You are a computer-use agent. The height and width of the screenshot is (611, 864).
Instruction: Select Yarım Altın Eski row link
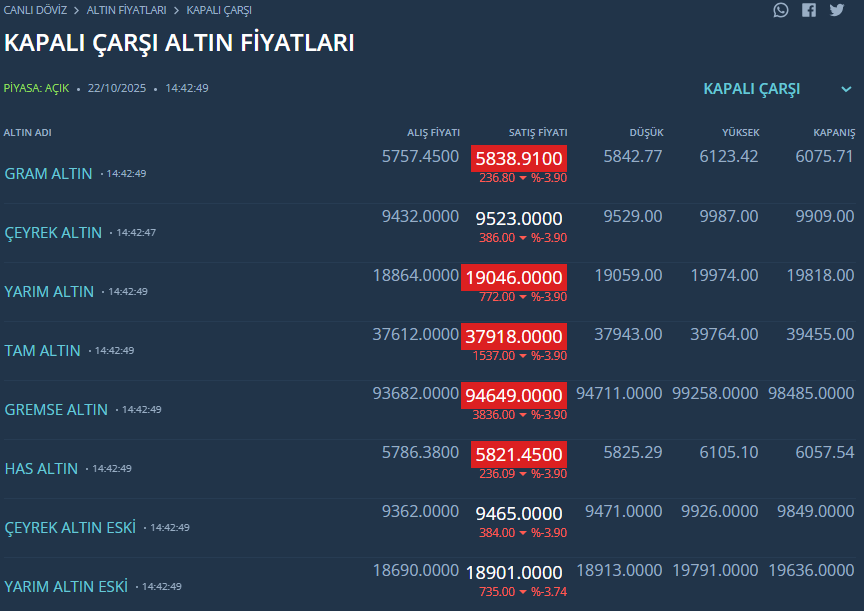tap(66, 587)
